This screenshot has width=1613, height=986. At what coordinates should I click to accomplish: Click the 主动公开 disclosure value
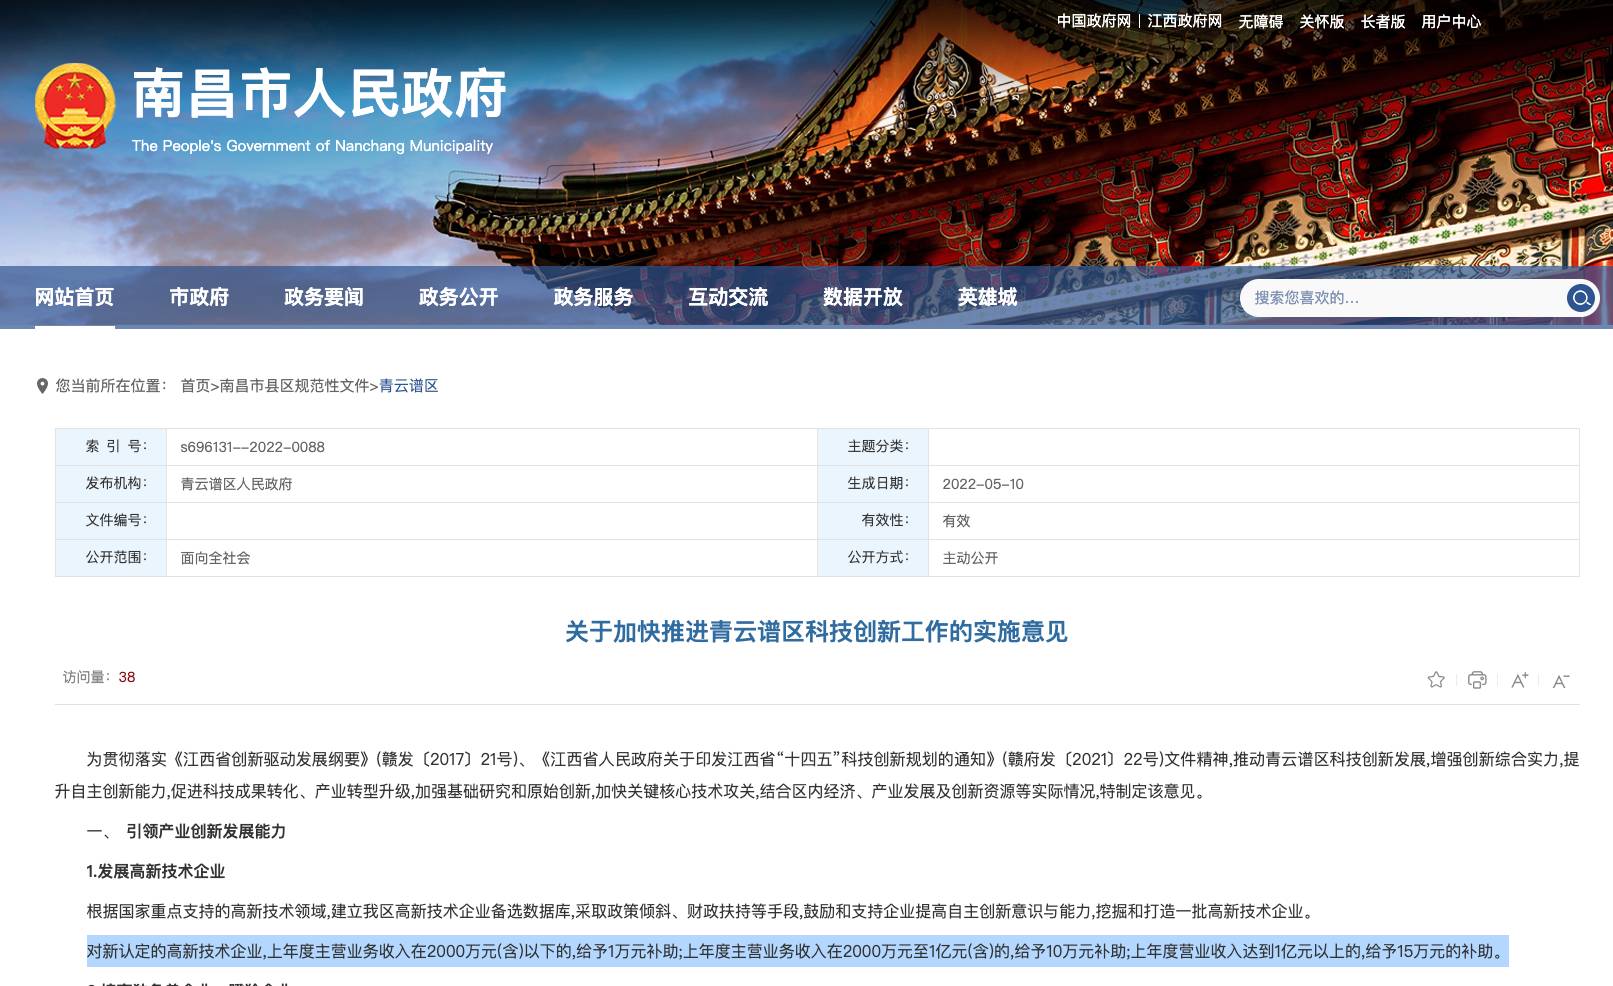click(970, 558)
